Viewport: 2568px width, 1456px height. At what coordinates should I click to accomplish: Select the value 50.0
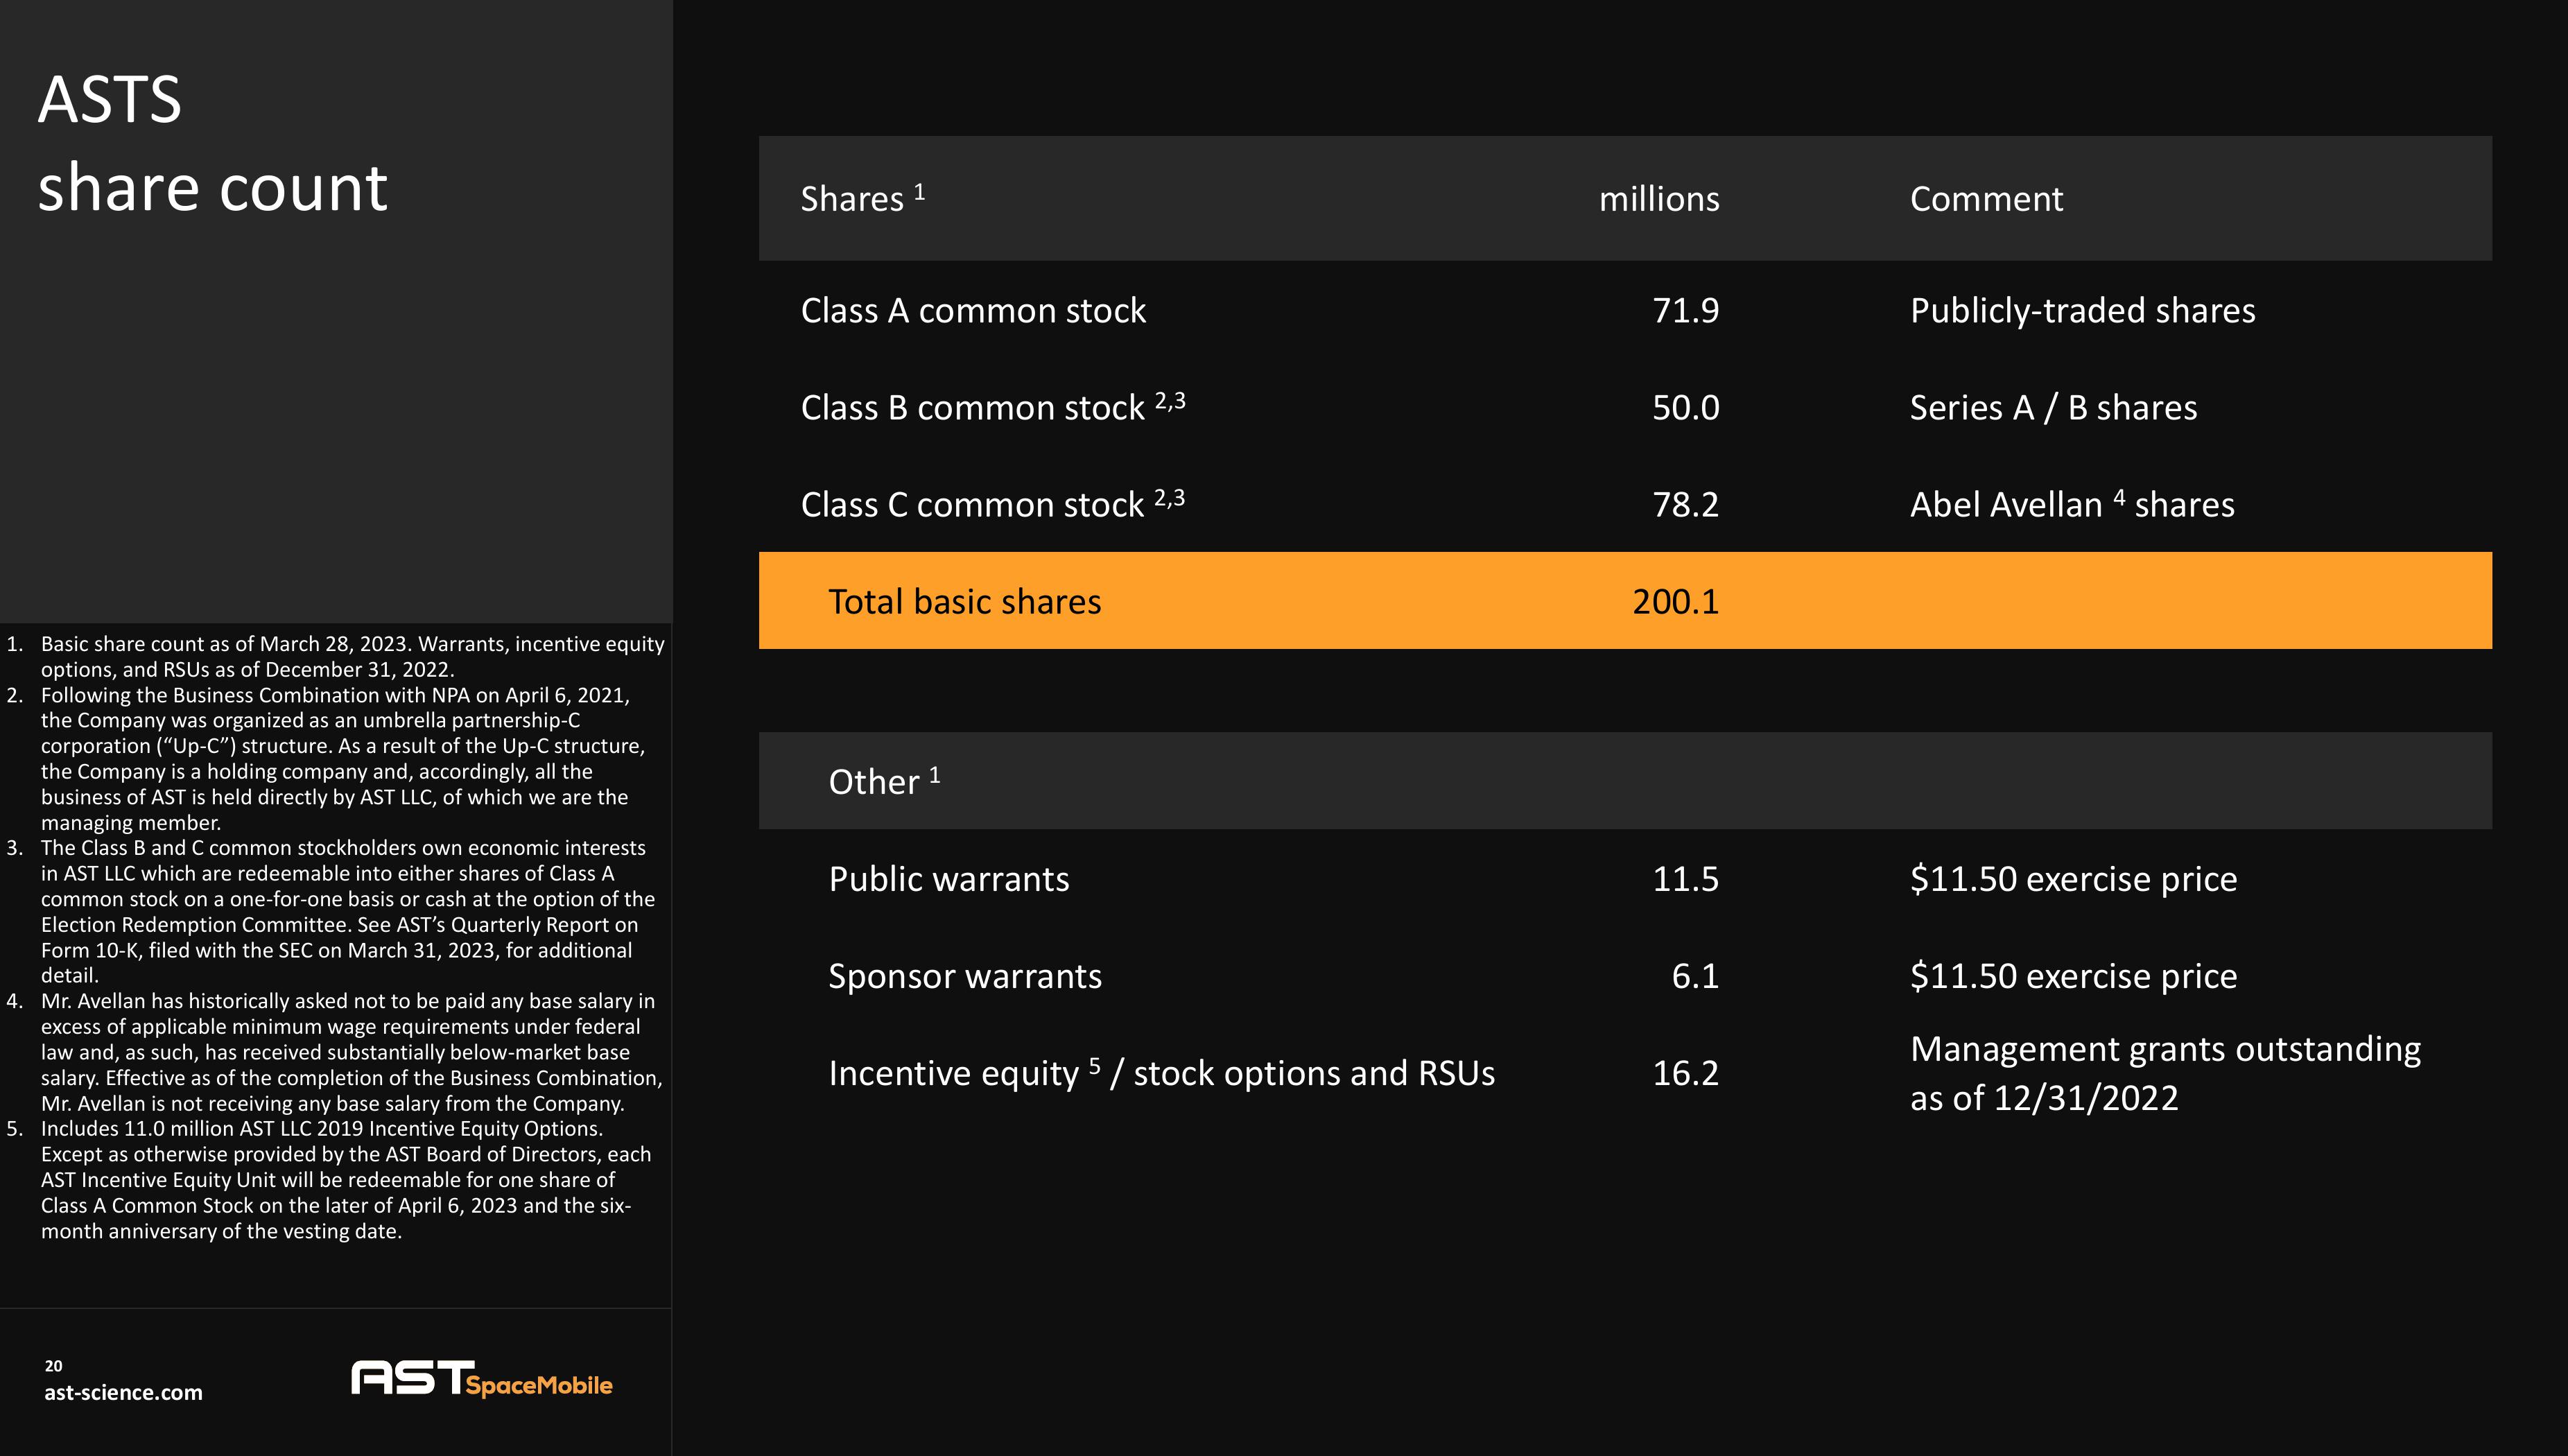point(1685,407)
